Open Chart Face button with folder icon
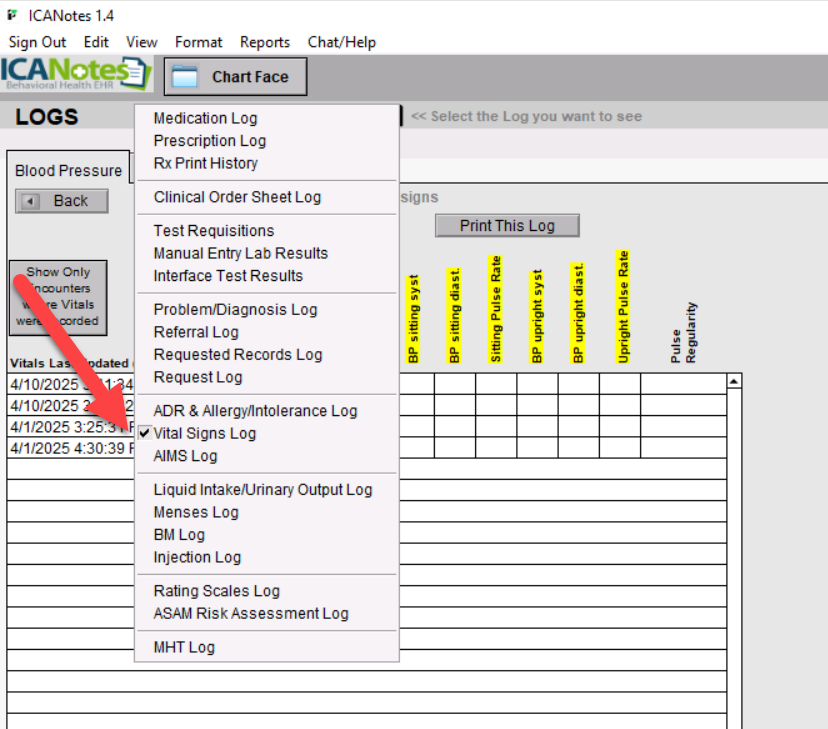Image resolution: width=828 pixels, height=729 pixels. [x=235, y=77]
